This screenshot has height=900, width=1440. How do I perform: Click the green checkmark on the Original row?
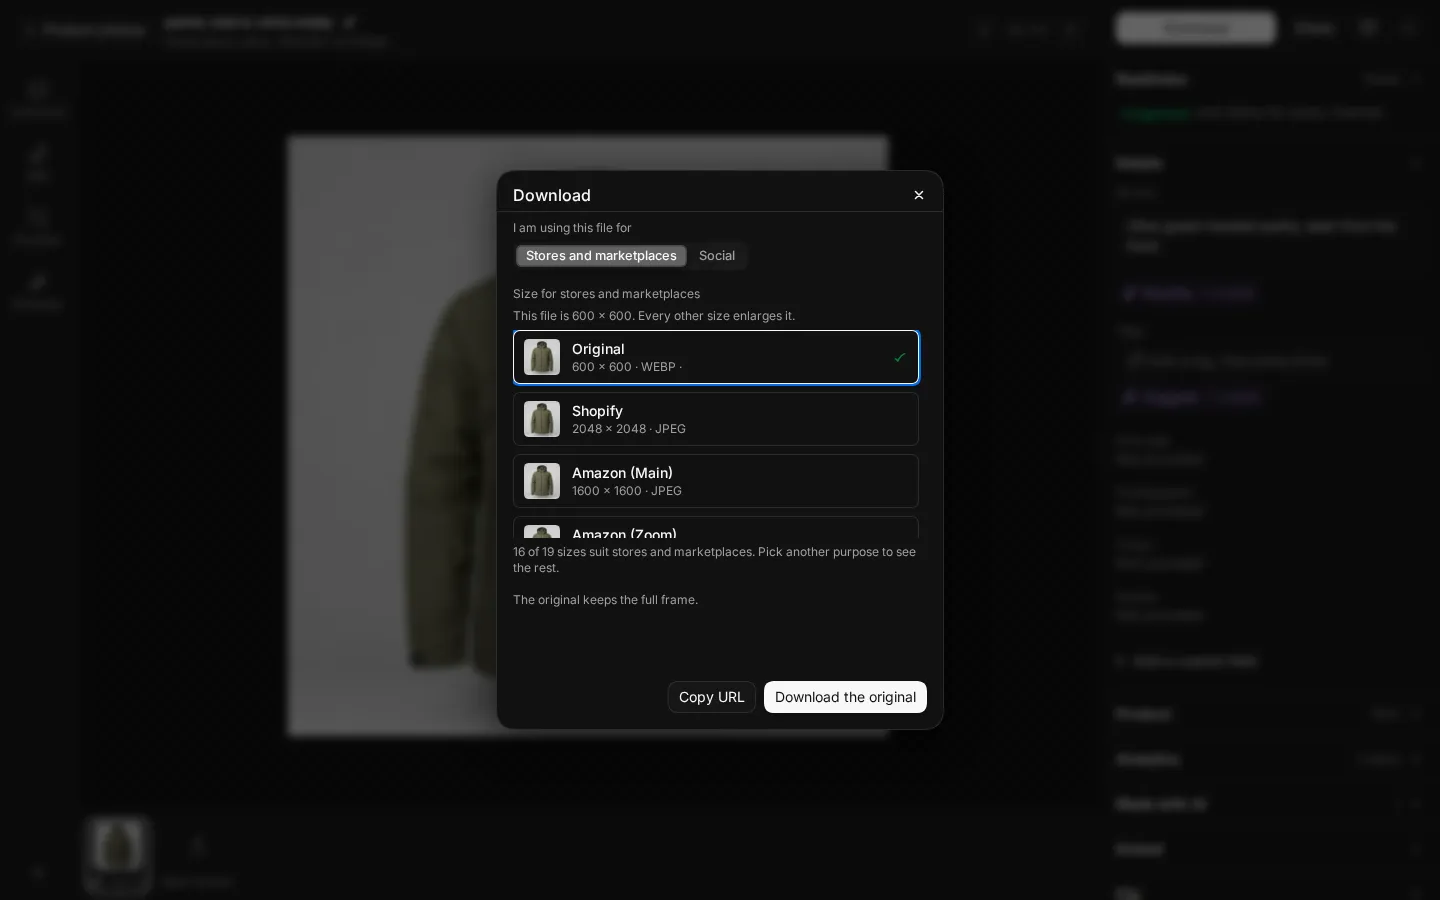[x=900, y=357]
